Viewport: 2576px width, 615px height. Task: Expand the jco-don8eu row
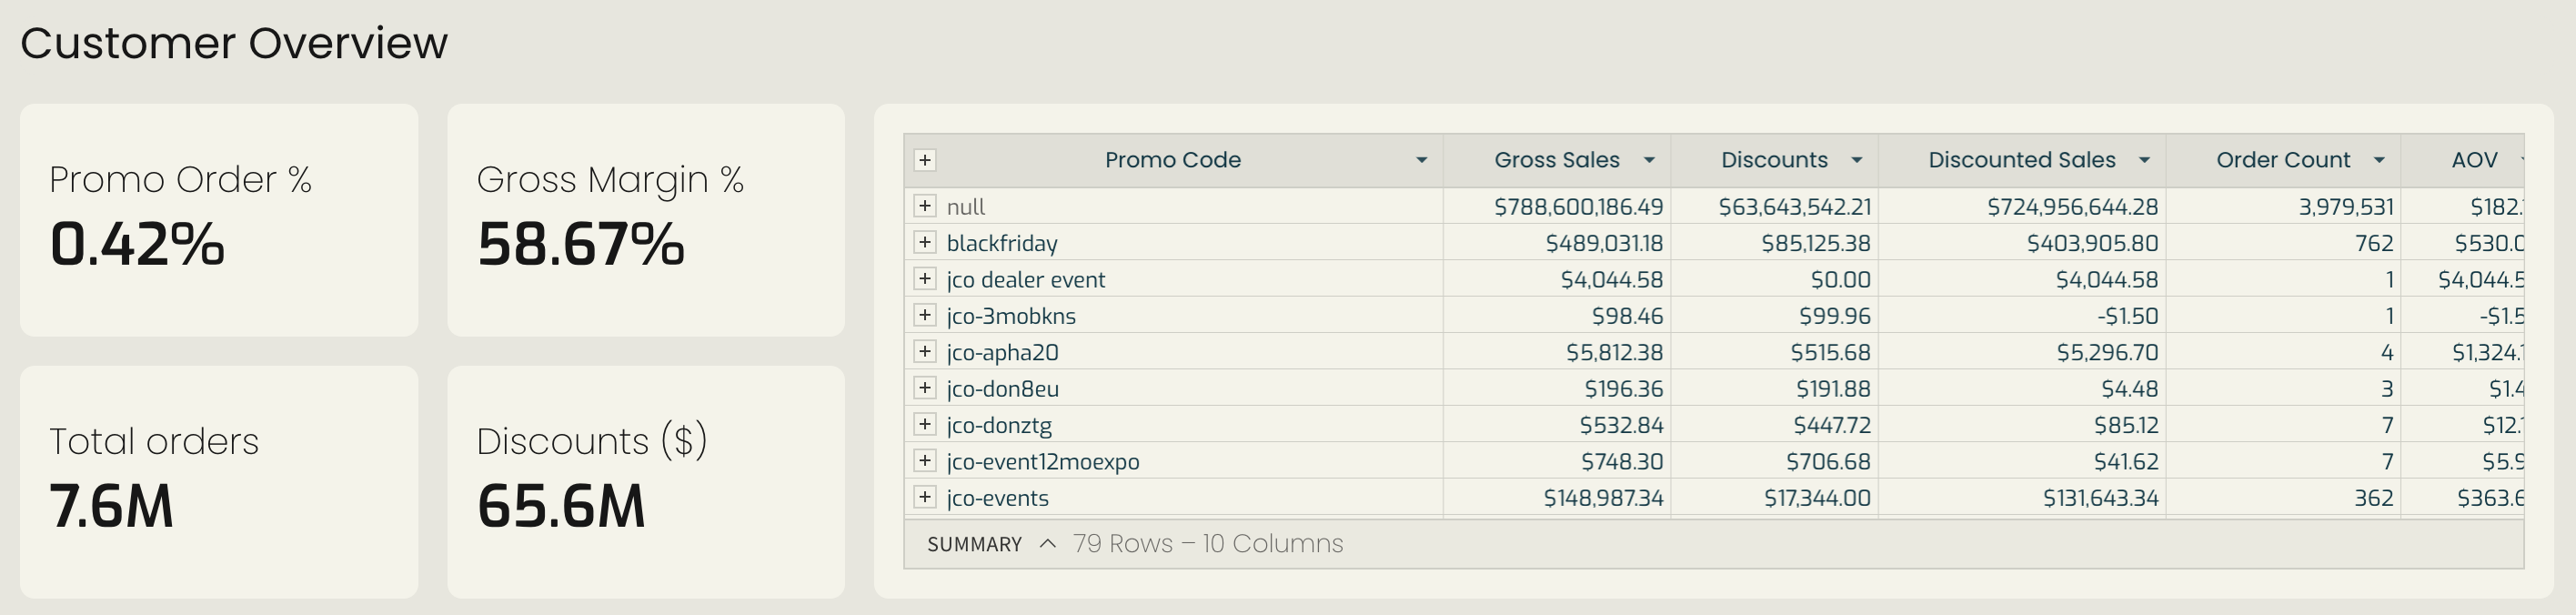[x=925, y=388]
